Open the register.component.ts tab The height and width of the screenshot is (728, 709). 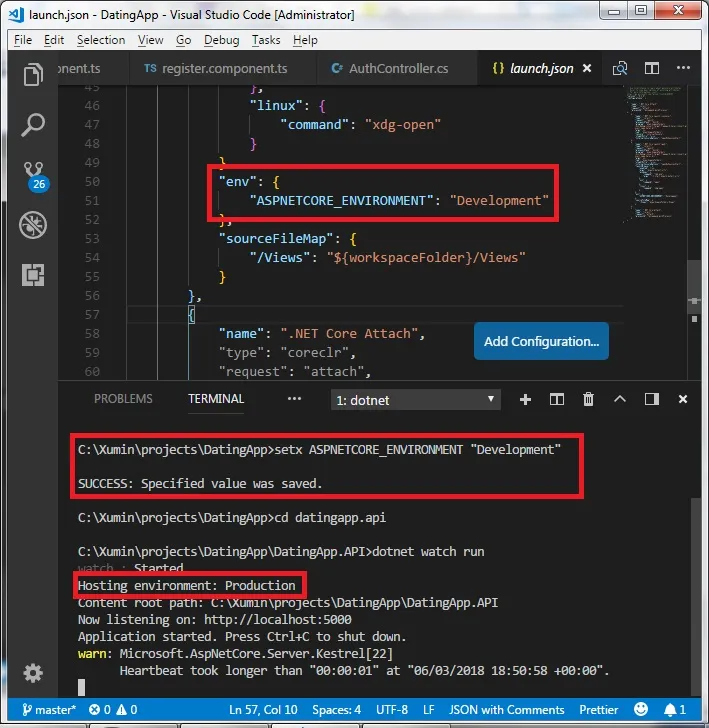coord(223,69)
